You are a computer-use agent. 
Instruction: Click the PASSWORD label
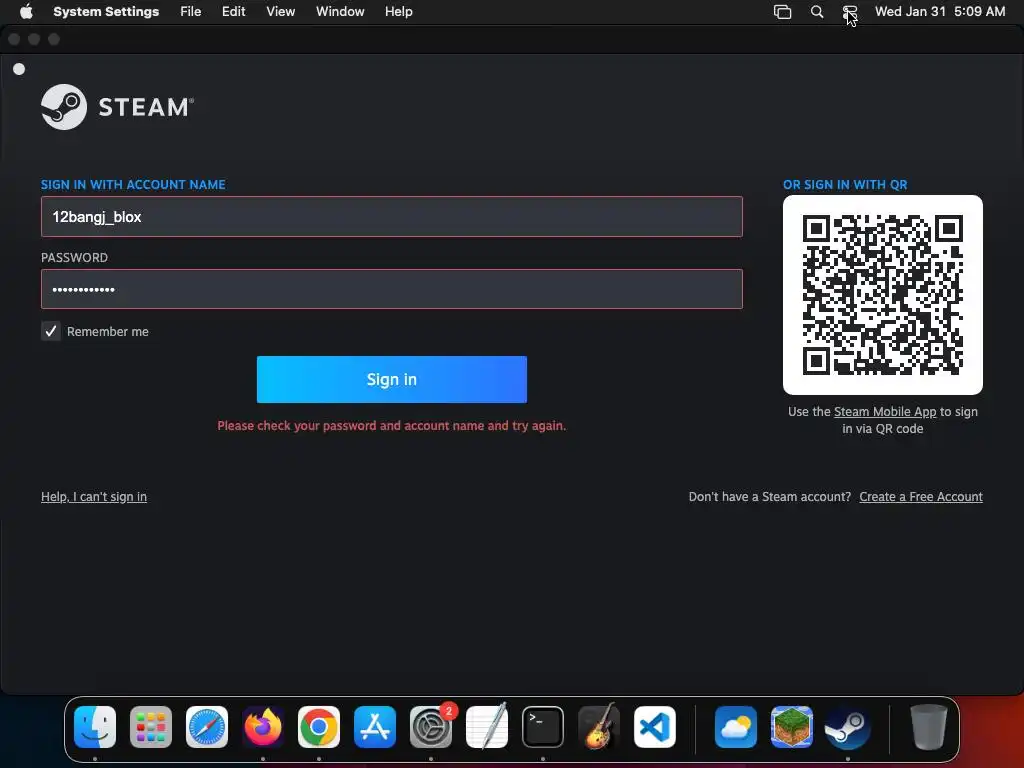click(x=74, y=257)
